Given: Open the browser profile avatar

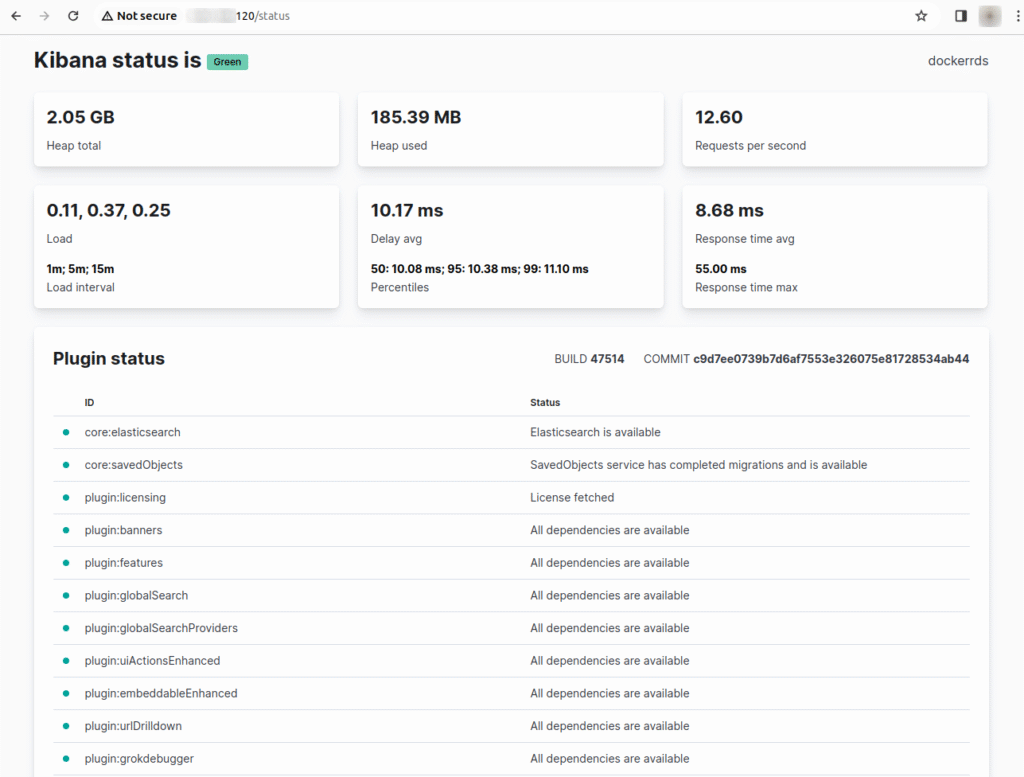Looking at the screenshot, I should click(990, 16).
